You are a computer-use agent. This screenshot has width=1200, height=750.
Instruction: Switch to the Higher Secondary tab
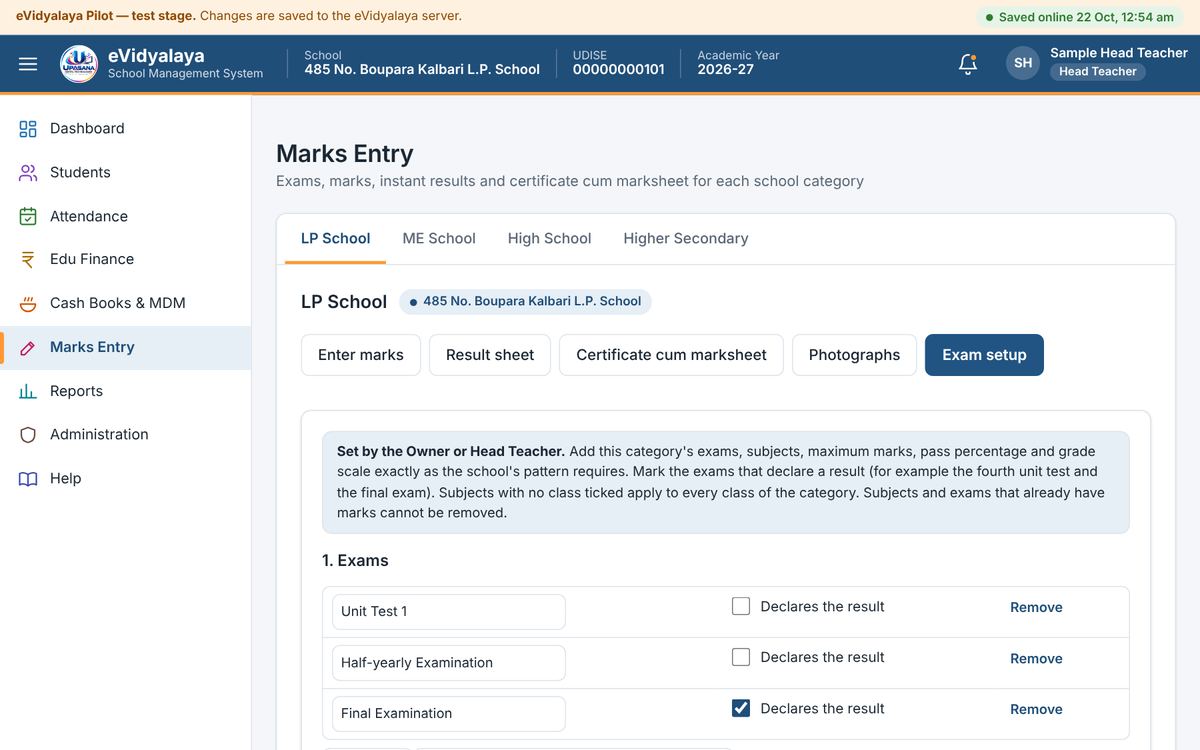point(686,239)
